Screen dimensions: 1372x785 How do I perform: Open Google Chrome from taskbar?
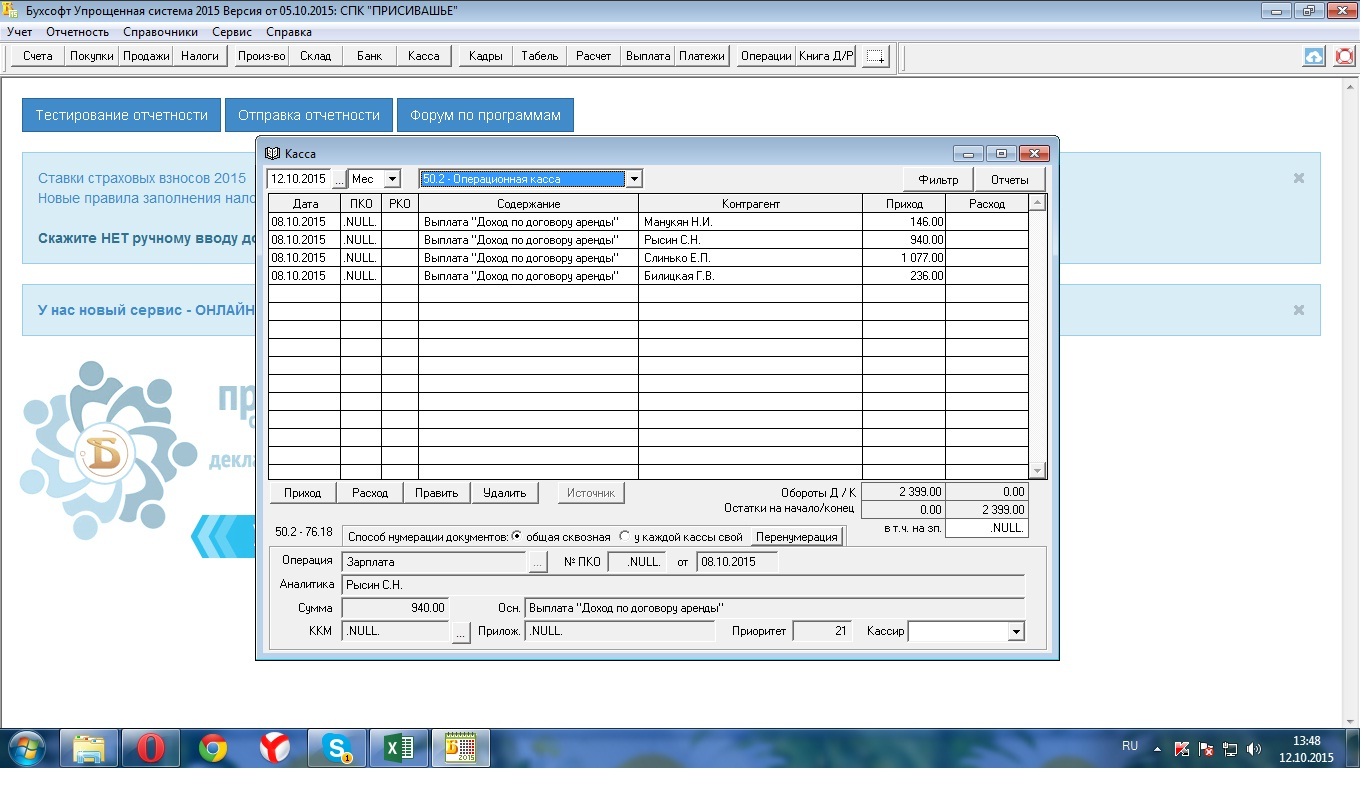pyautogui.click(x=212, y=747)
